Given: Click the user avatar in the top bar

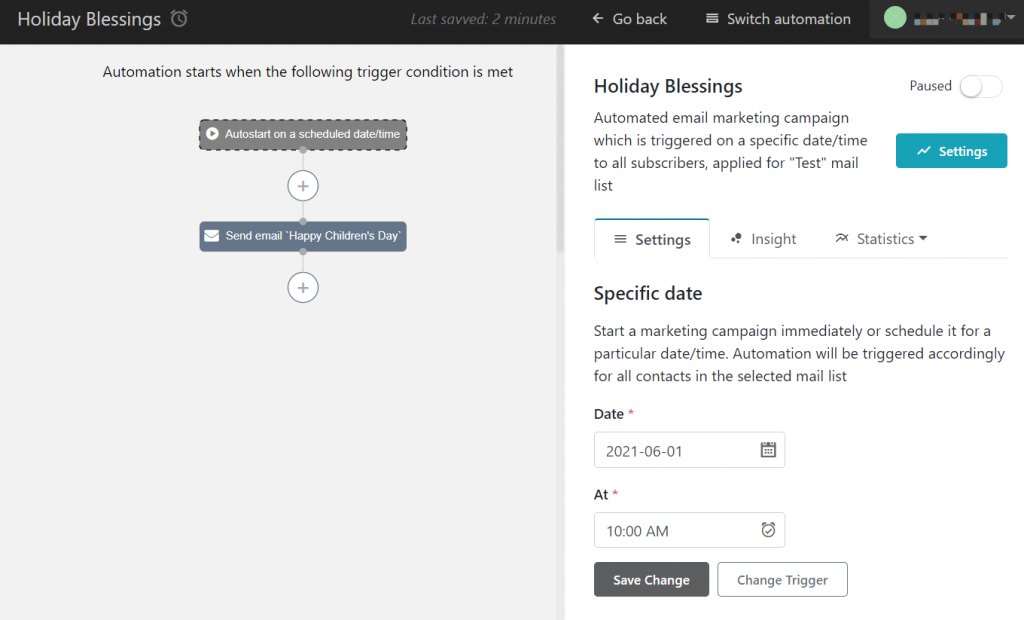Looking at the screenshot, I should click(x=894, y=16).
